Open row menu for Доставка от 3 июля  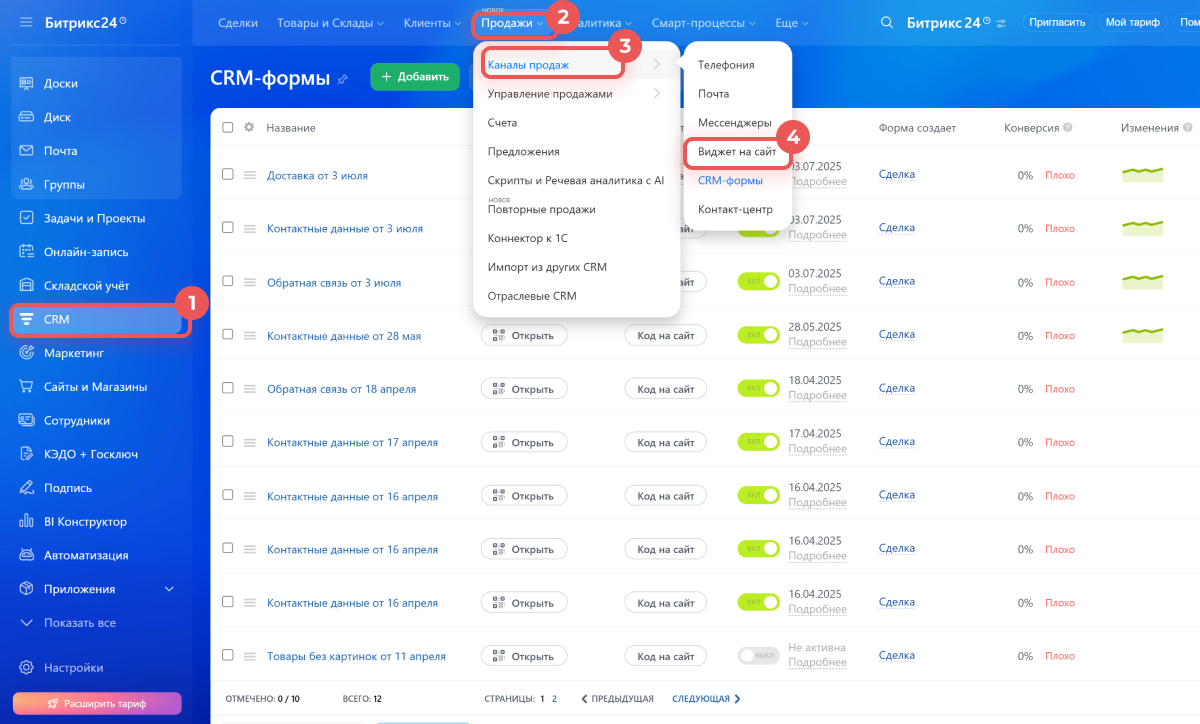(251, 175)
